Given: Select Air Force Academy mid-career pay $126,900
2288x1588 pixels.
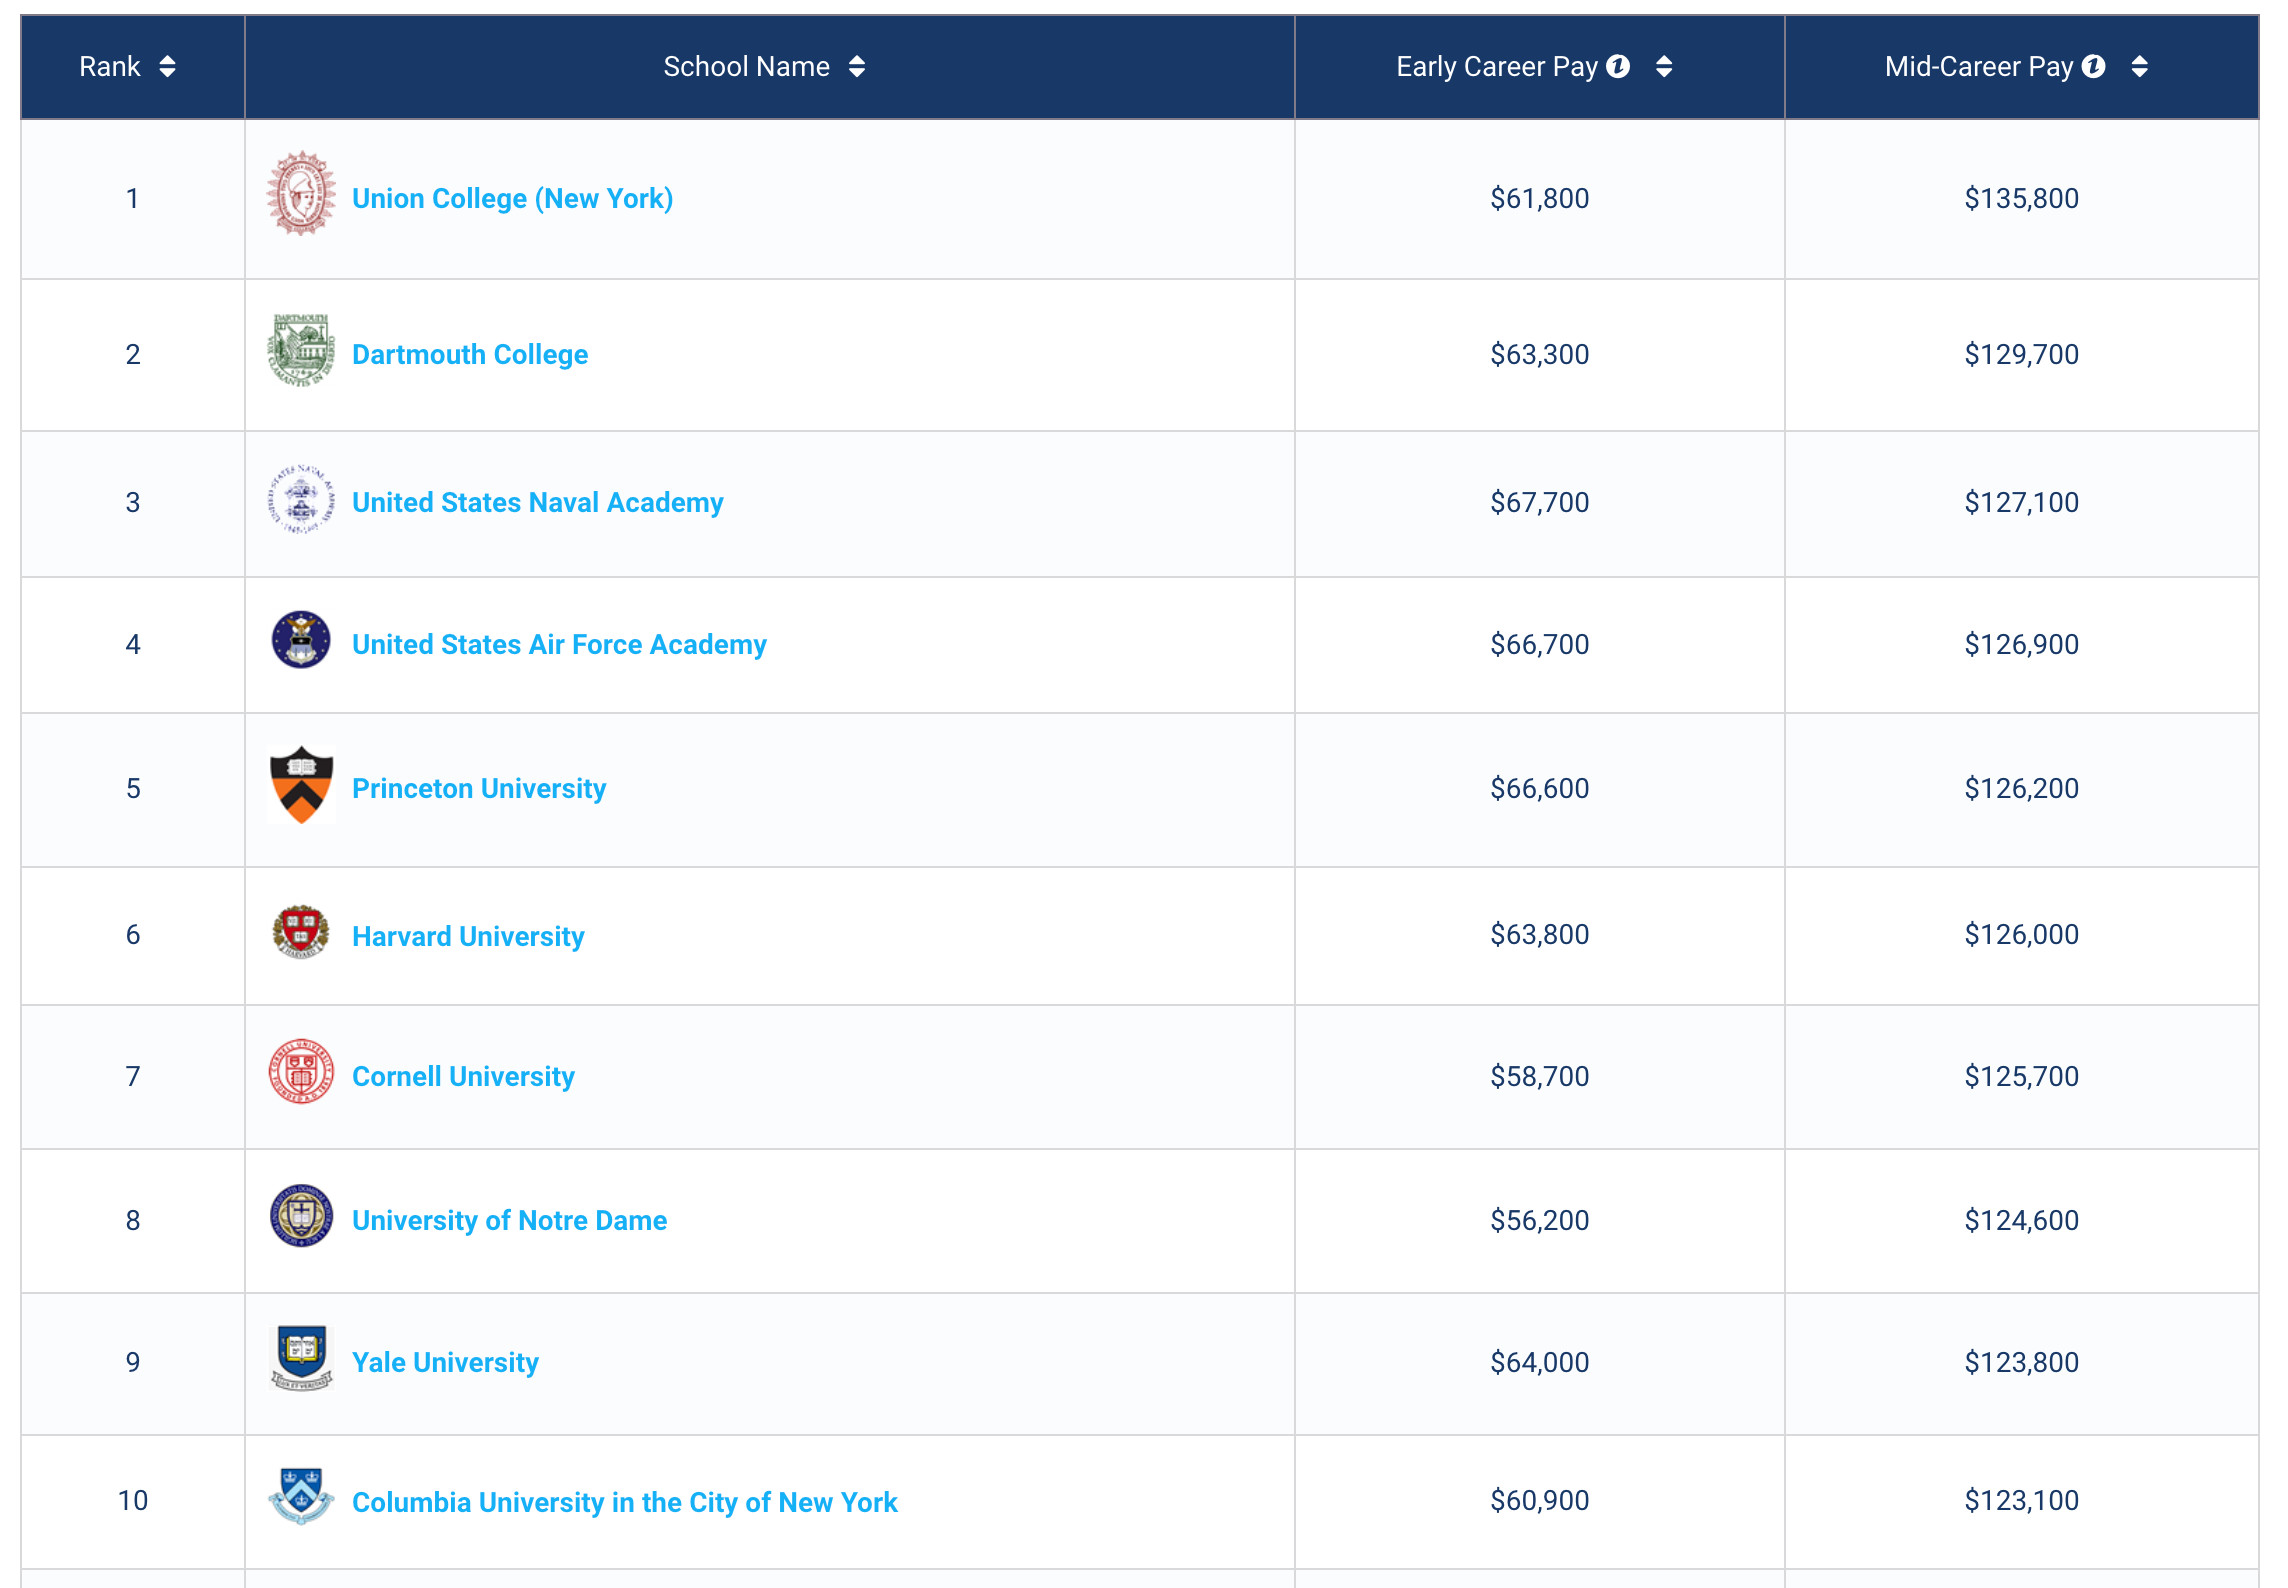Looking at the screenshot, I should coord(2021,645).
